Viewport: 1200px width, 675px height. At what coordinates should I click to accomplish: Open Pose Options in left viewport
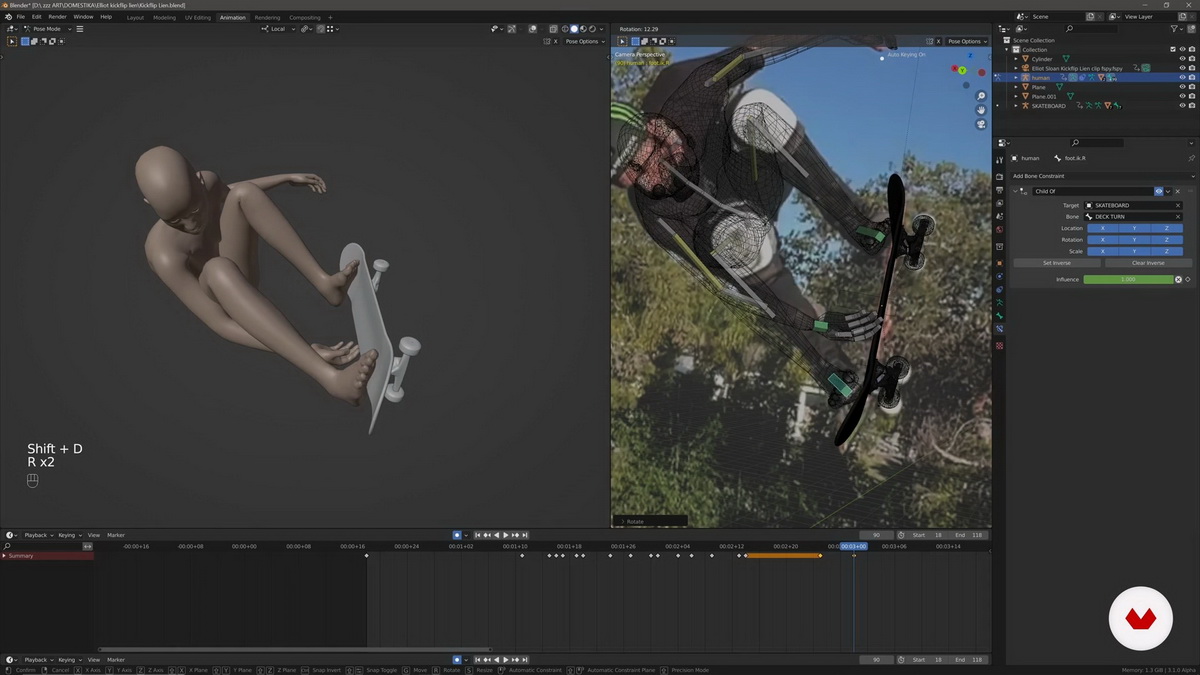[582, 42]
